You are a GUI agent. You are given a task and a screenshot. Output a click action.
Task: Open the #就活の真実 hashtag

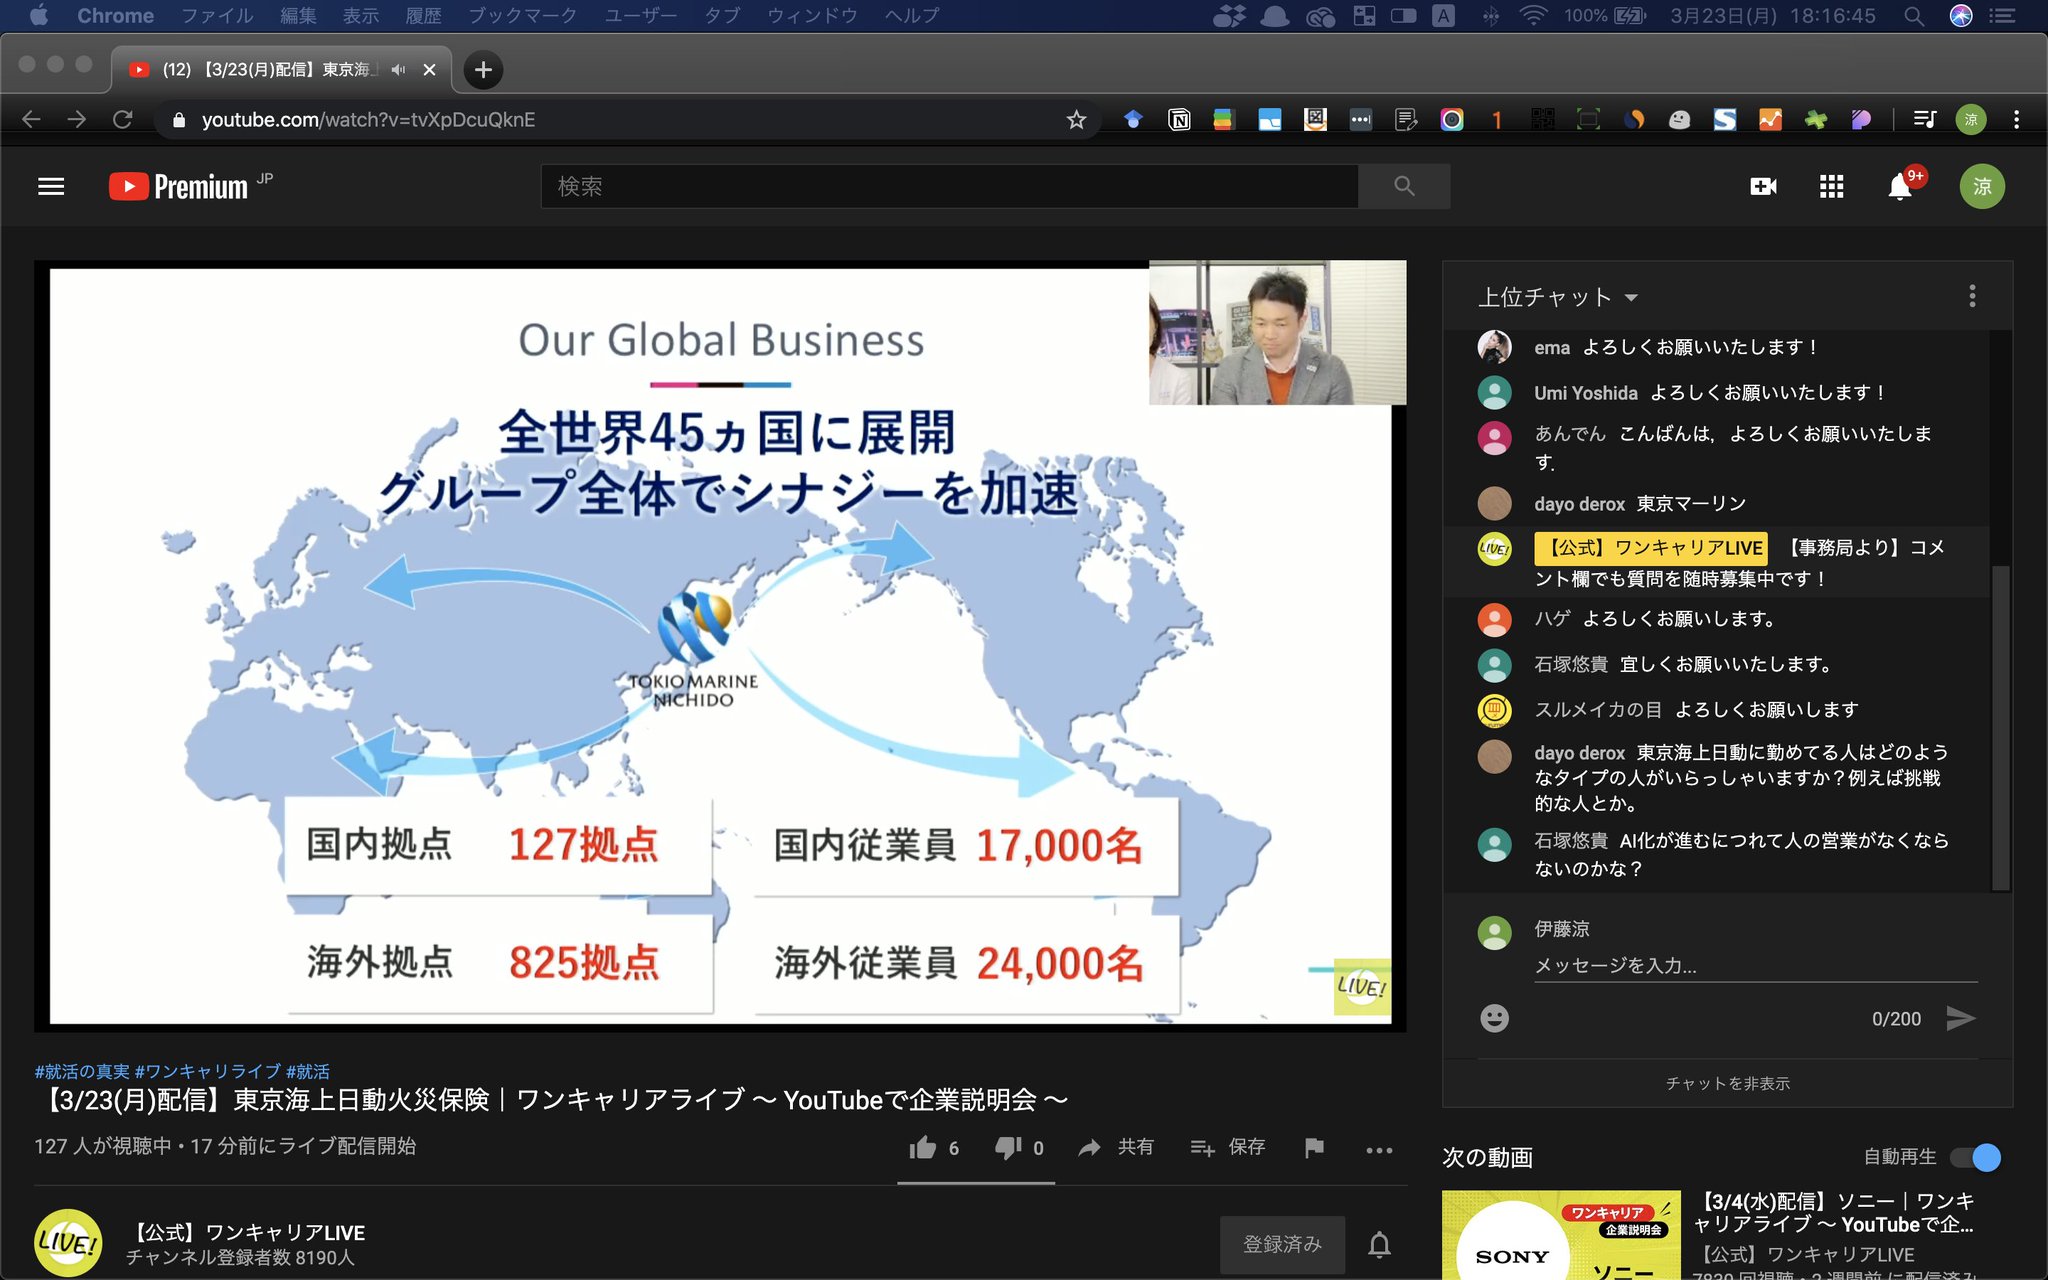(82, 1071)
